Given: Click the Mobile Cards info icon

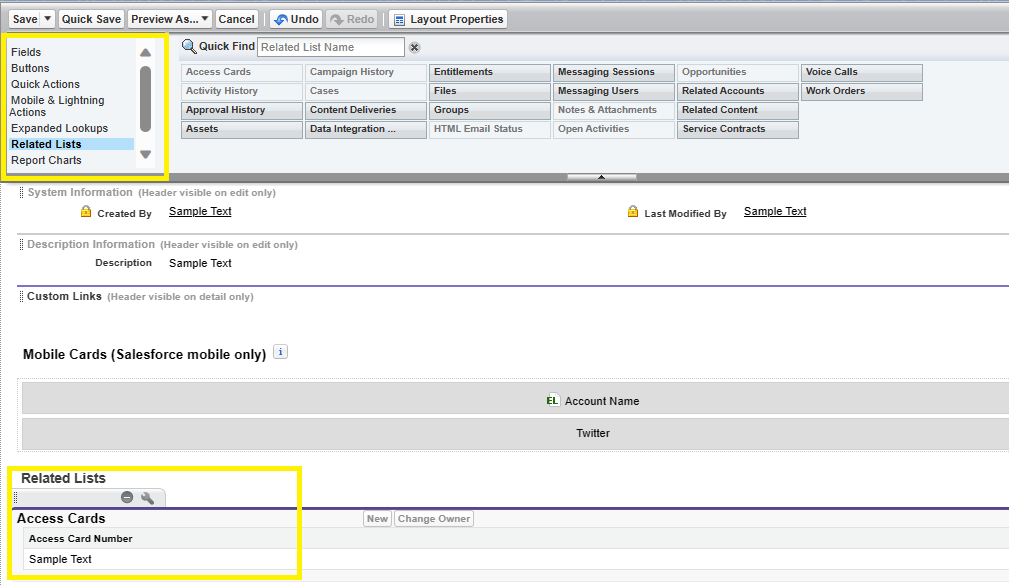Looking at the screenshot, I should (x=281, y=352).
